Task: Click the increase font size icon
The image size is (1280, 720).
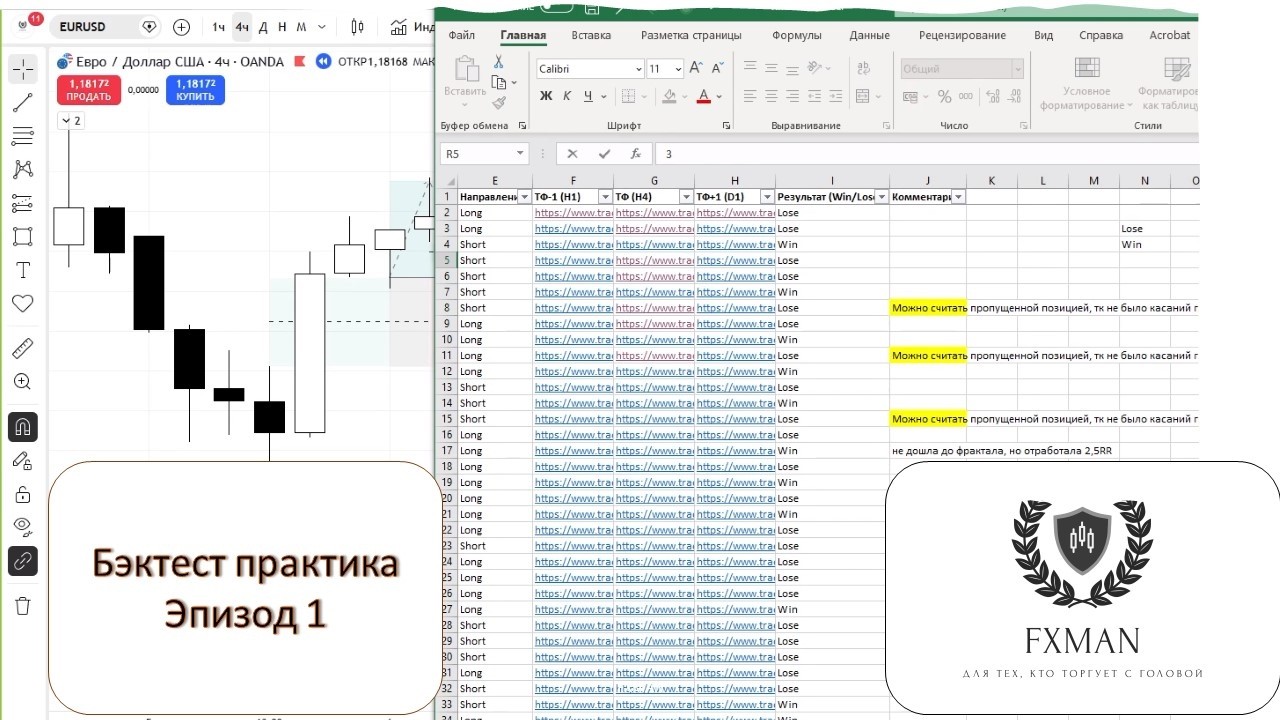Action: [696, 68]
